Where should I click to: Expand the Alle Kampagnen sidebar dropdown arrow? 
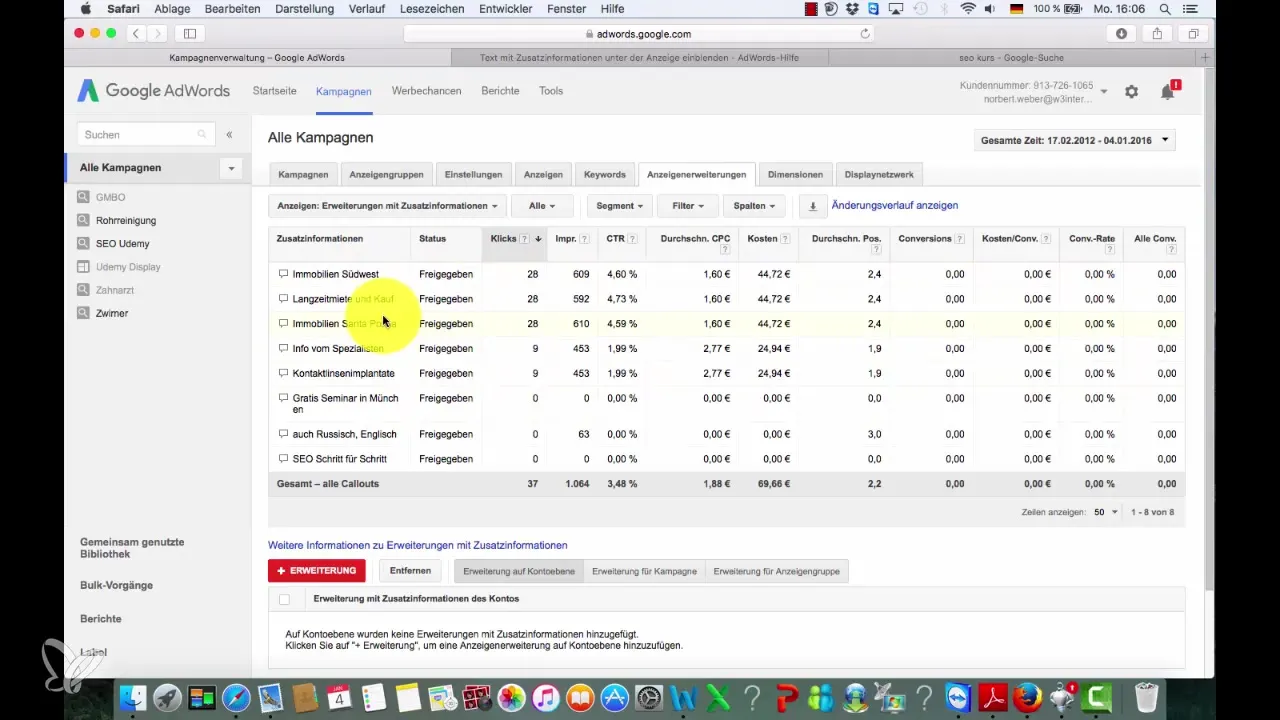click(x=231, y=168)
